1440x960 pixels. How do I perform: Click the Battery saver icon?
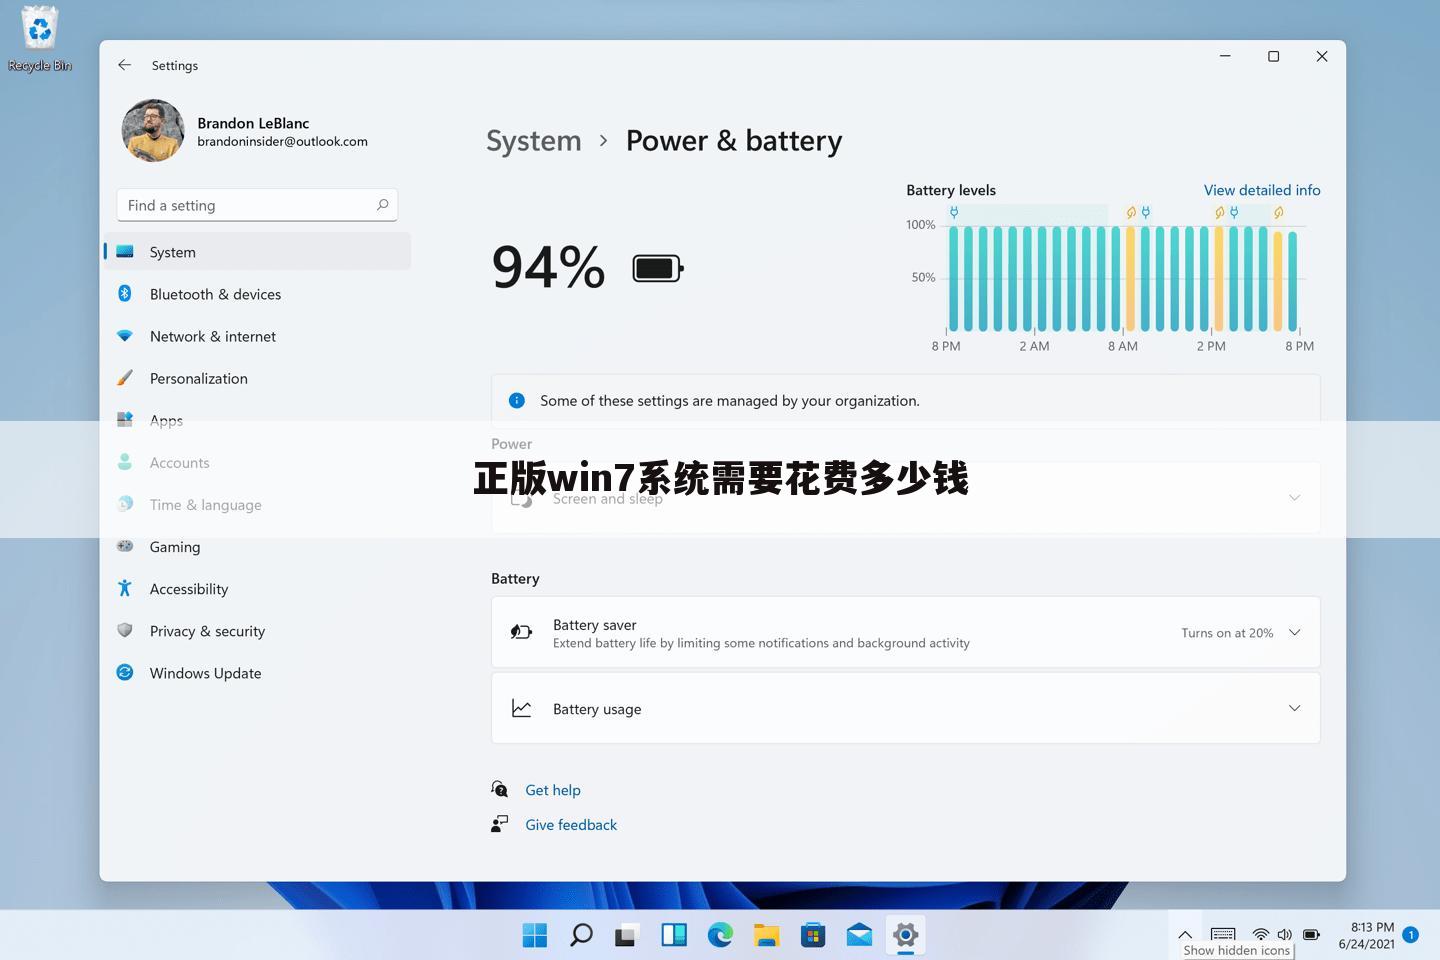pos(521,632)
